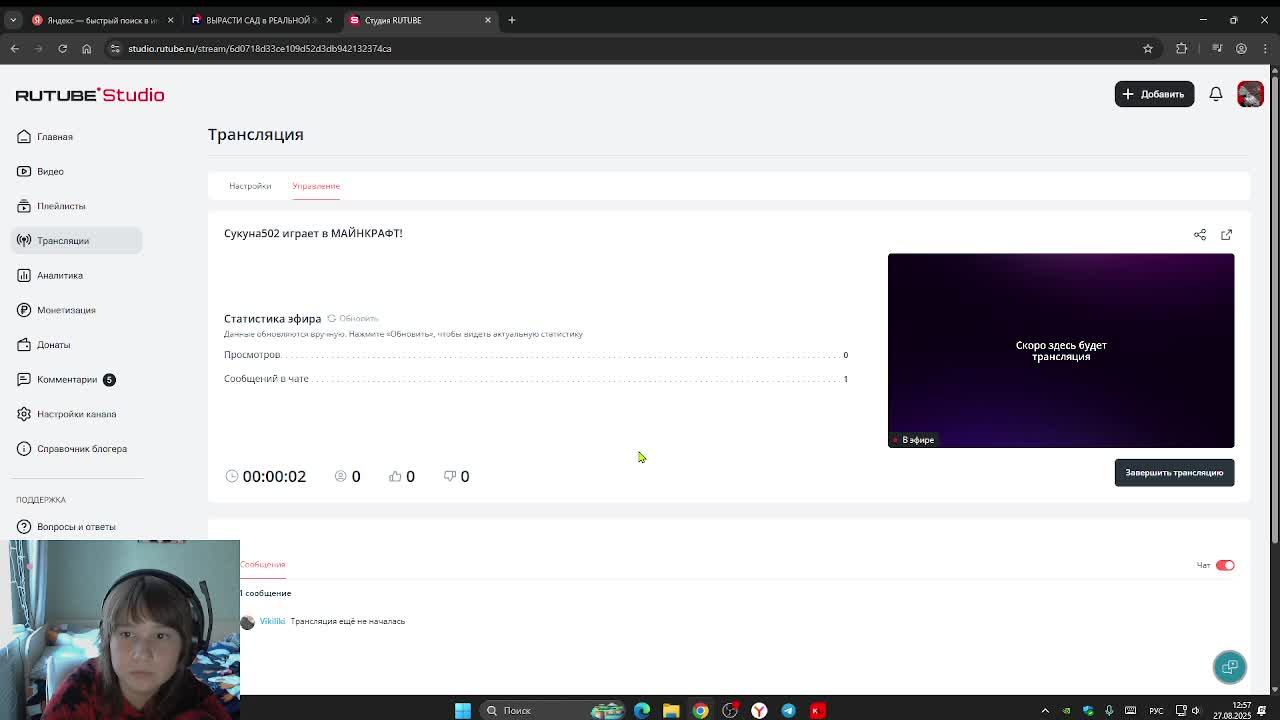Reload the page
The width and height of the screenshot is (1280, 720).
tap(62, 48)
